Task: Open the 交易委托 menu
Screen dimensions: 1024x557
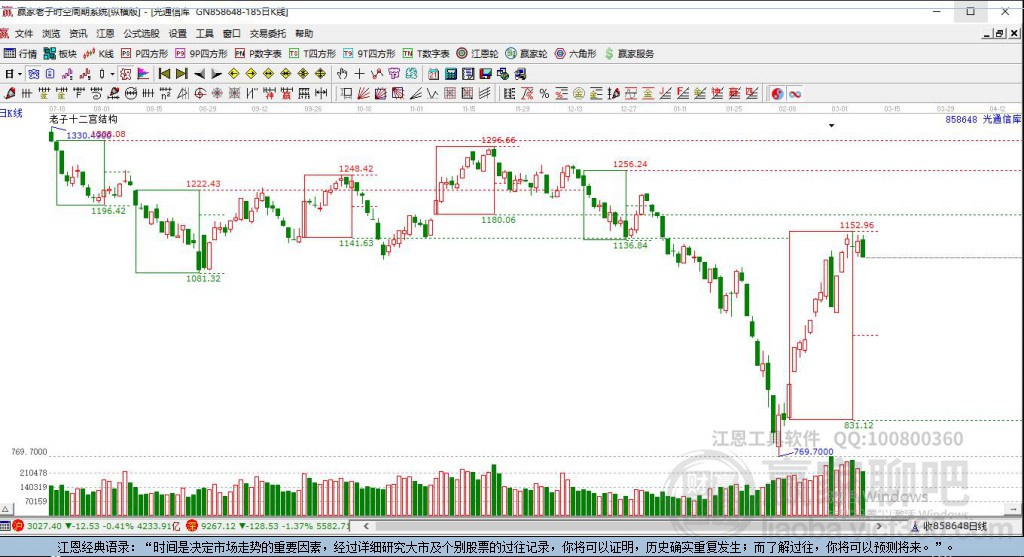Action: click(x=268, y=33)
